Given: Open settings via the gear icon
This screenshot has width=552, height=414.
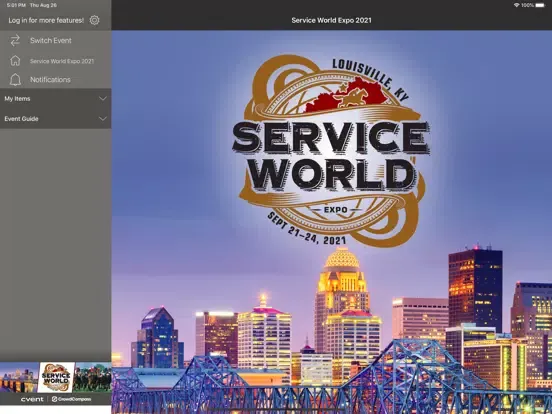Looking at the screenshot, I should click(x=94, y=20).
